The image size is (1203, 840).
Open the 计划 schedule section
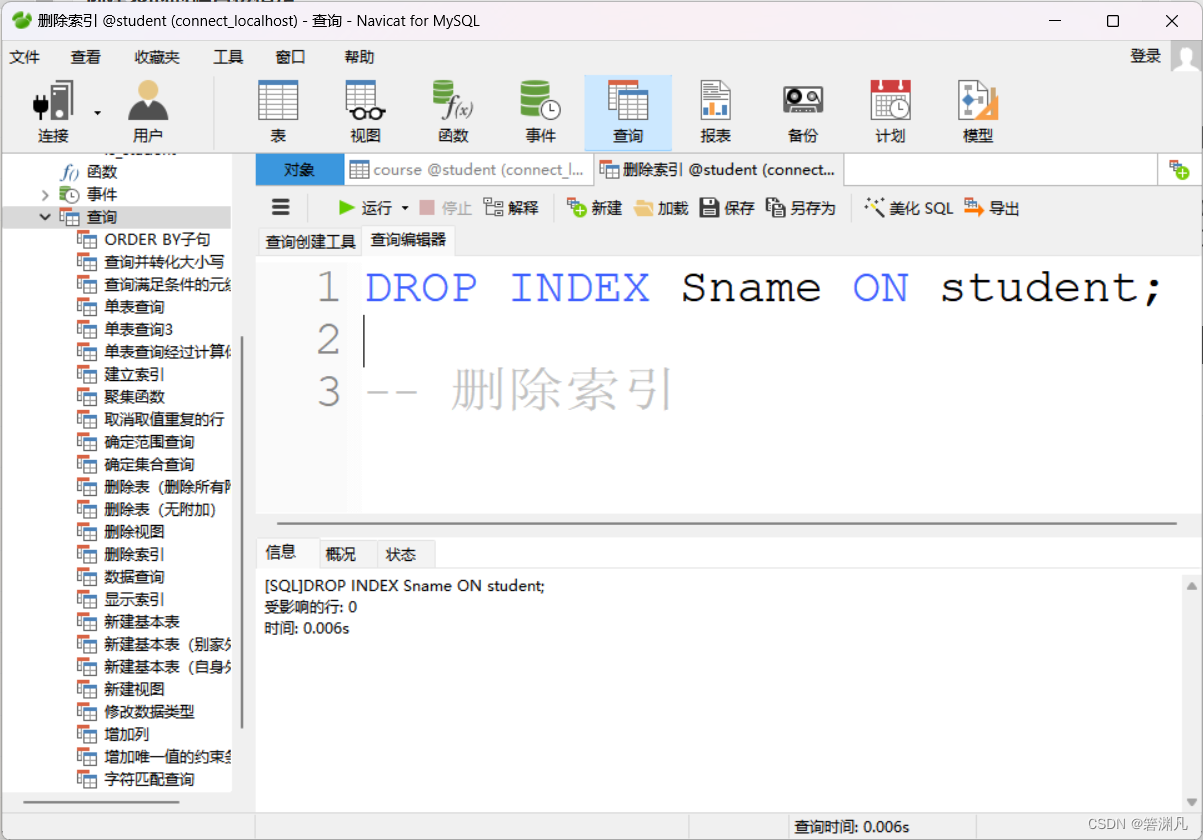(890, 112)
